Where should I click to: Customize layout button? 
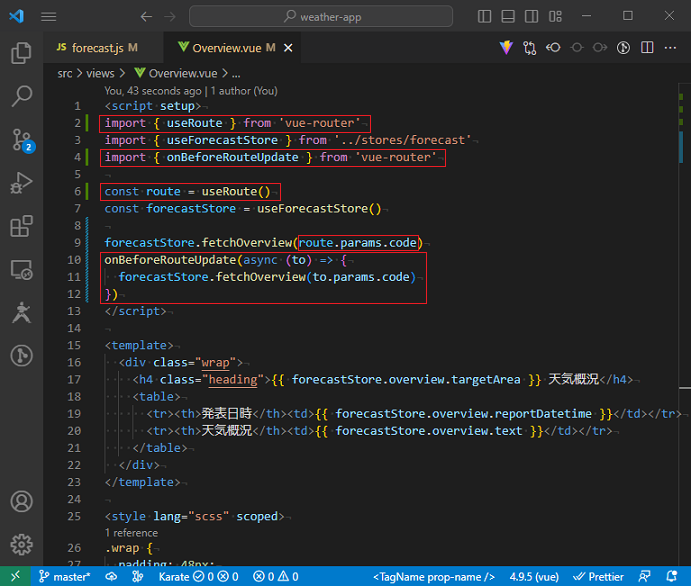(555, 17)
